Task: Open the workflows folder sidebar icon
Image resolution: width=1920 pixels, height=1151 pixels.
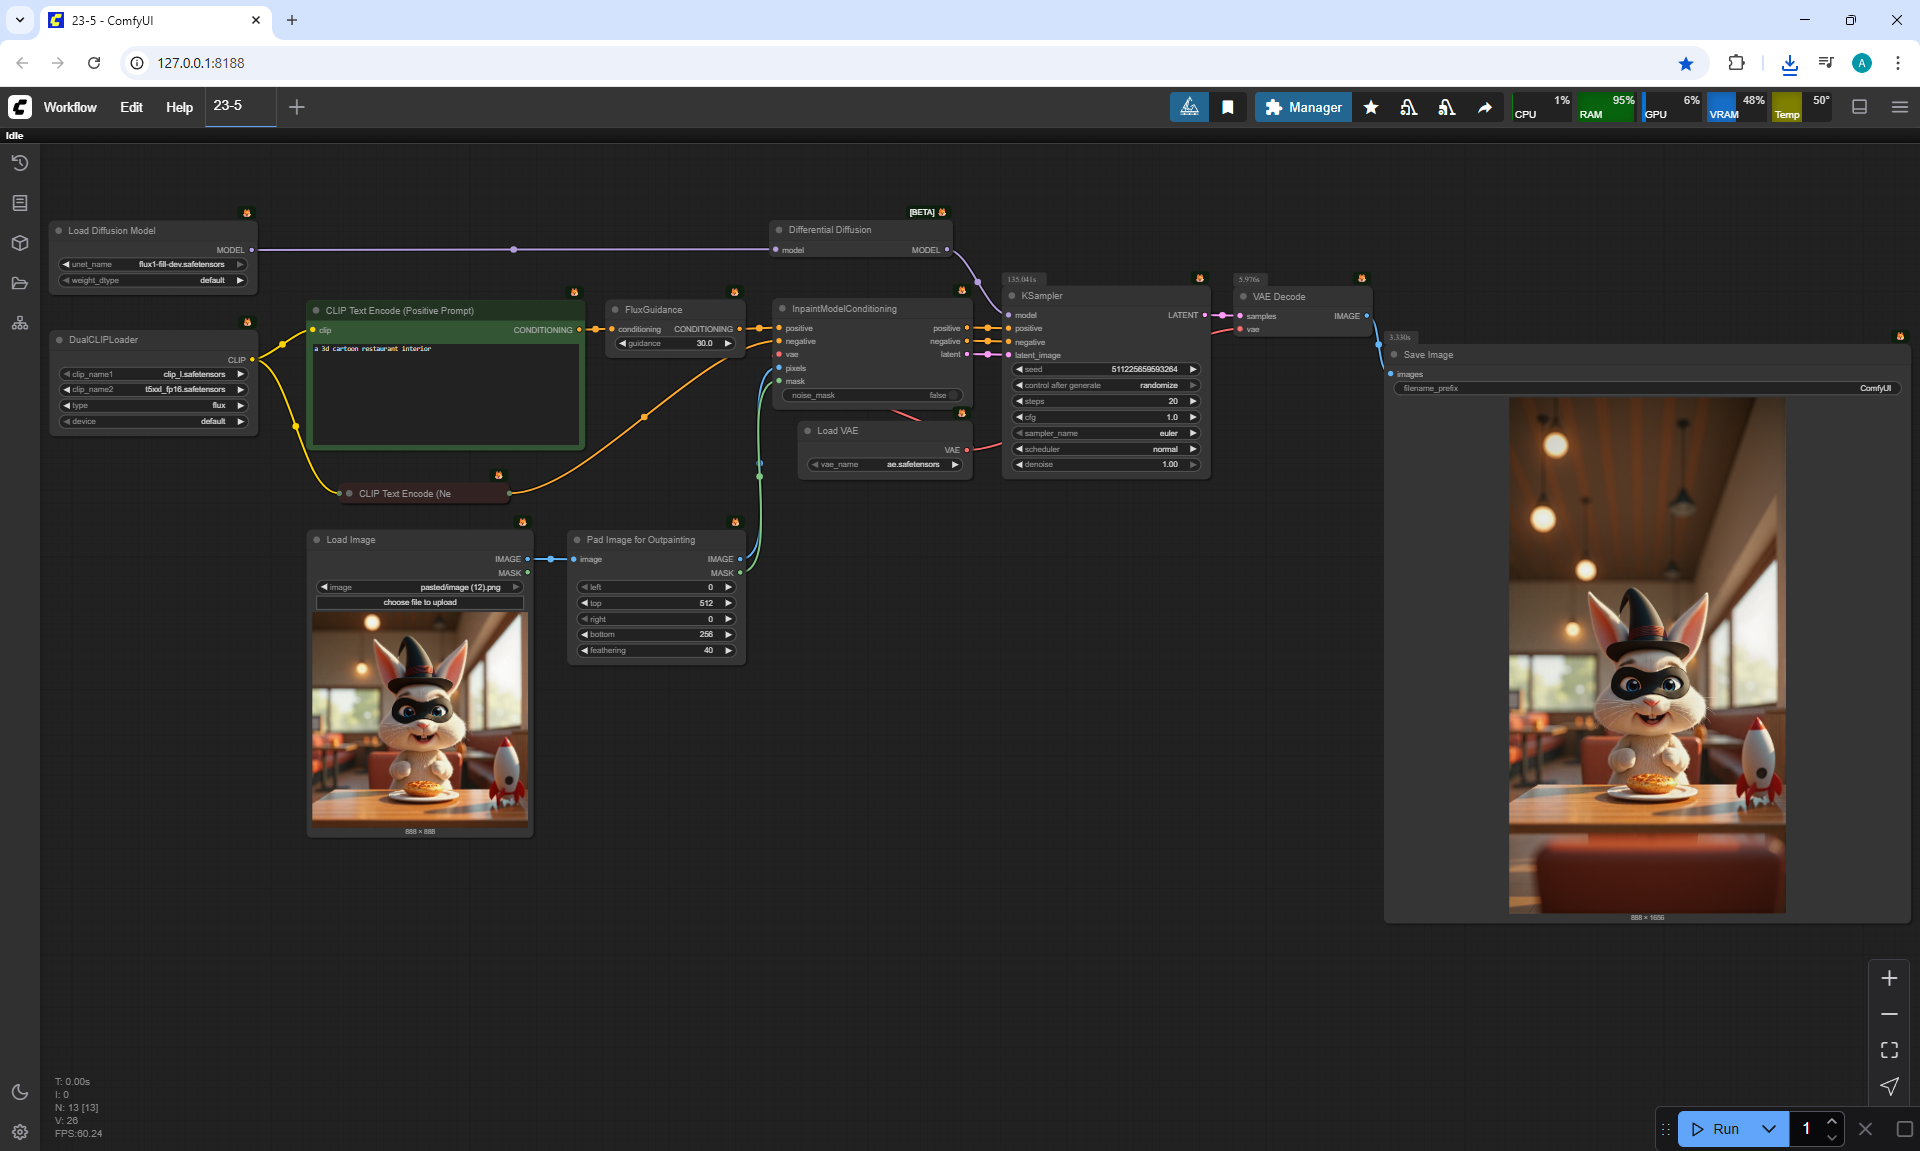Action: [20, 283]
